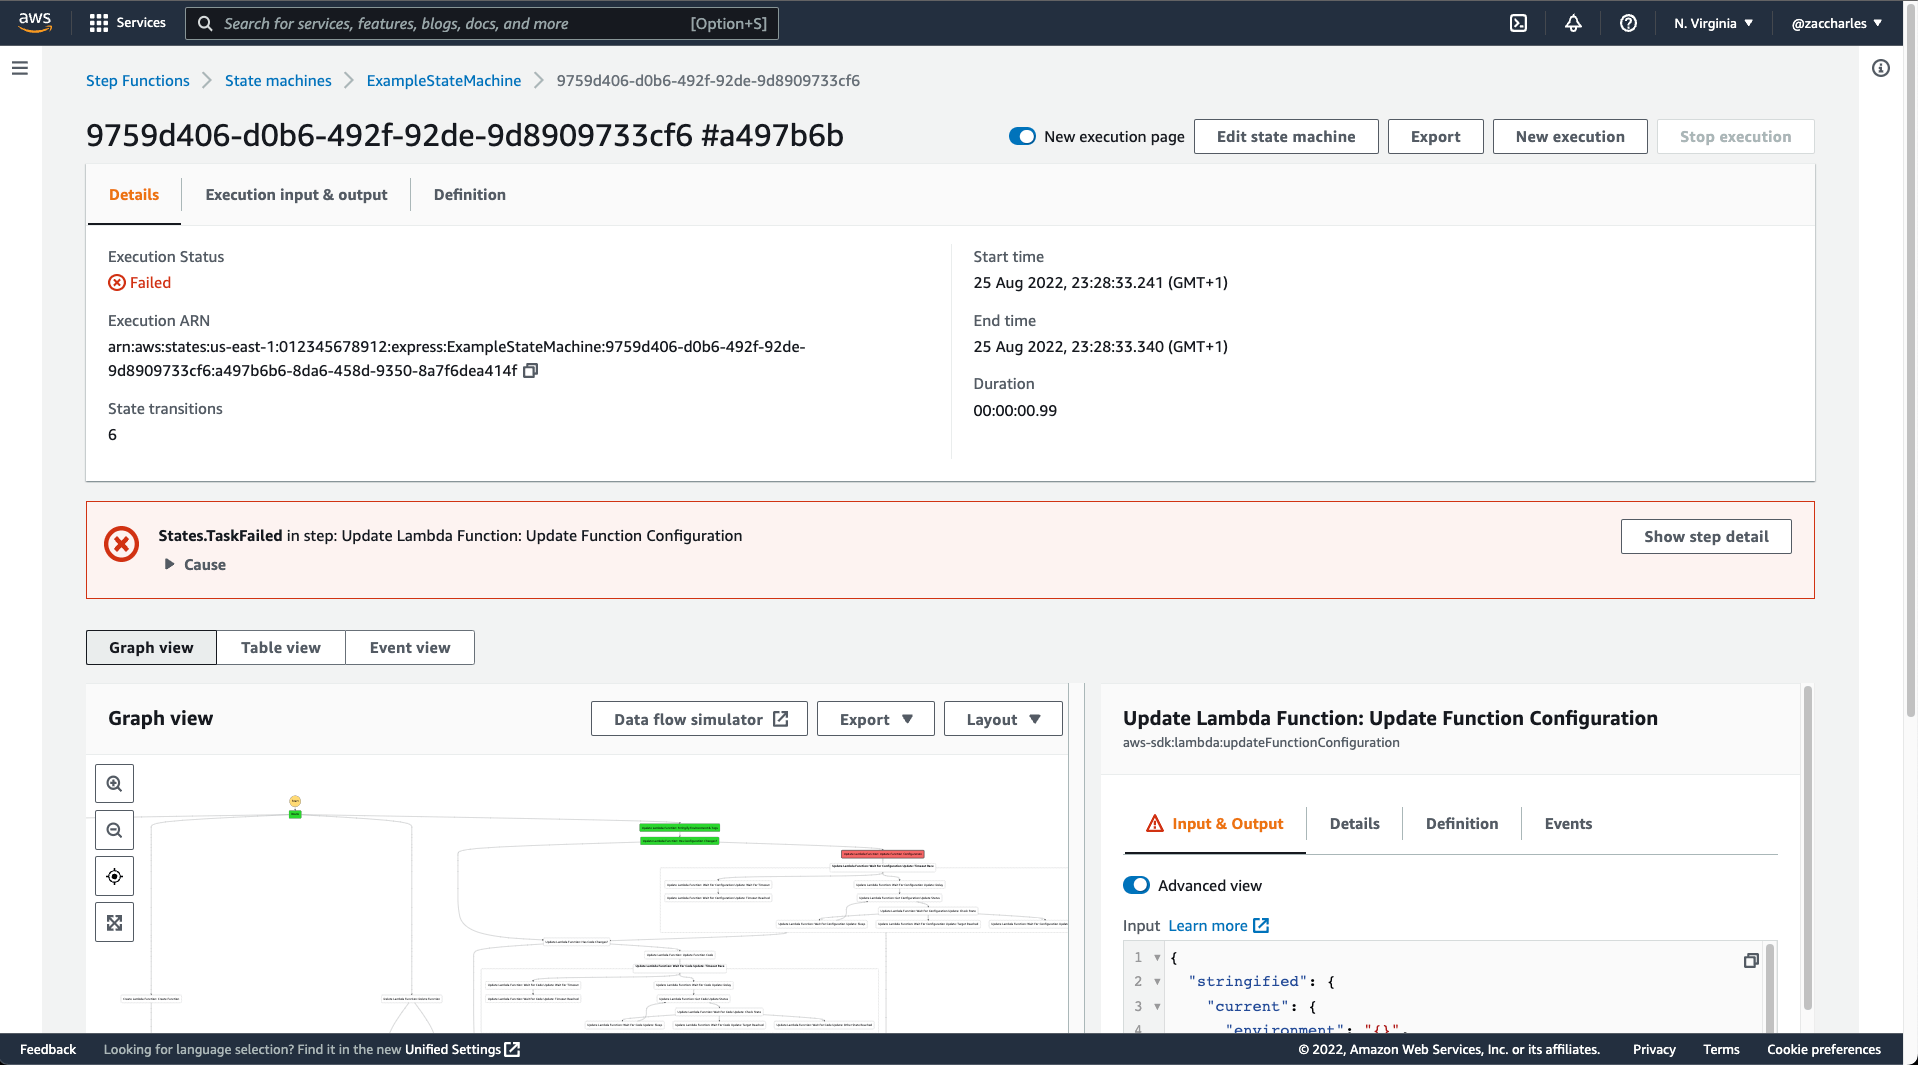
Task: Click the search magnifier icon
Action: [205, 23]
